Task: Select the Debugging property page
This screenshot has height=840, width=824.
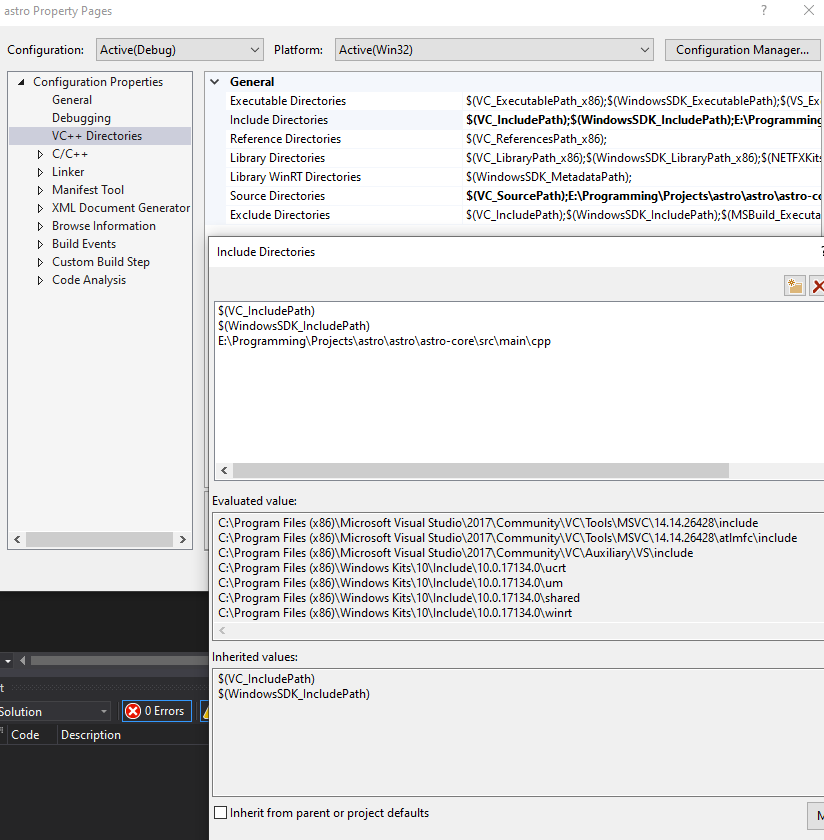Action: [x=81, y=118]
